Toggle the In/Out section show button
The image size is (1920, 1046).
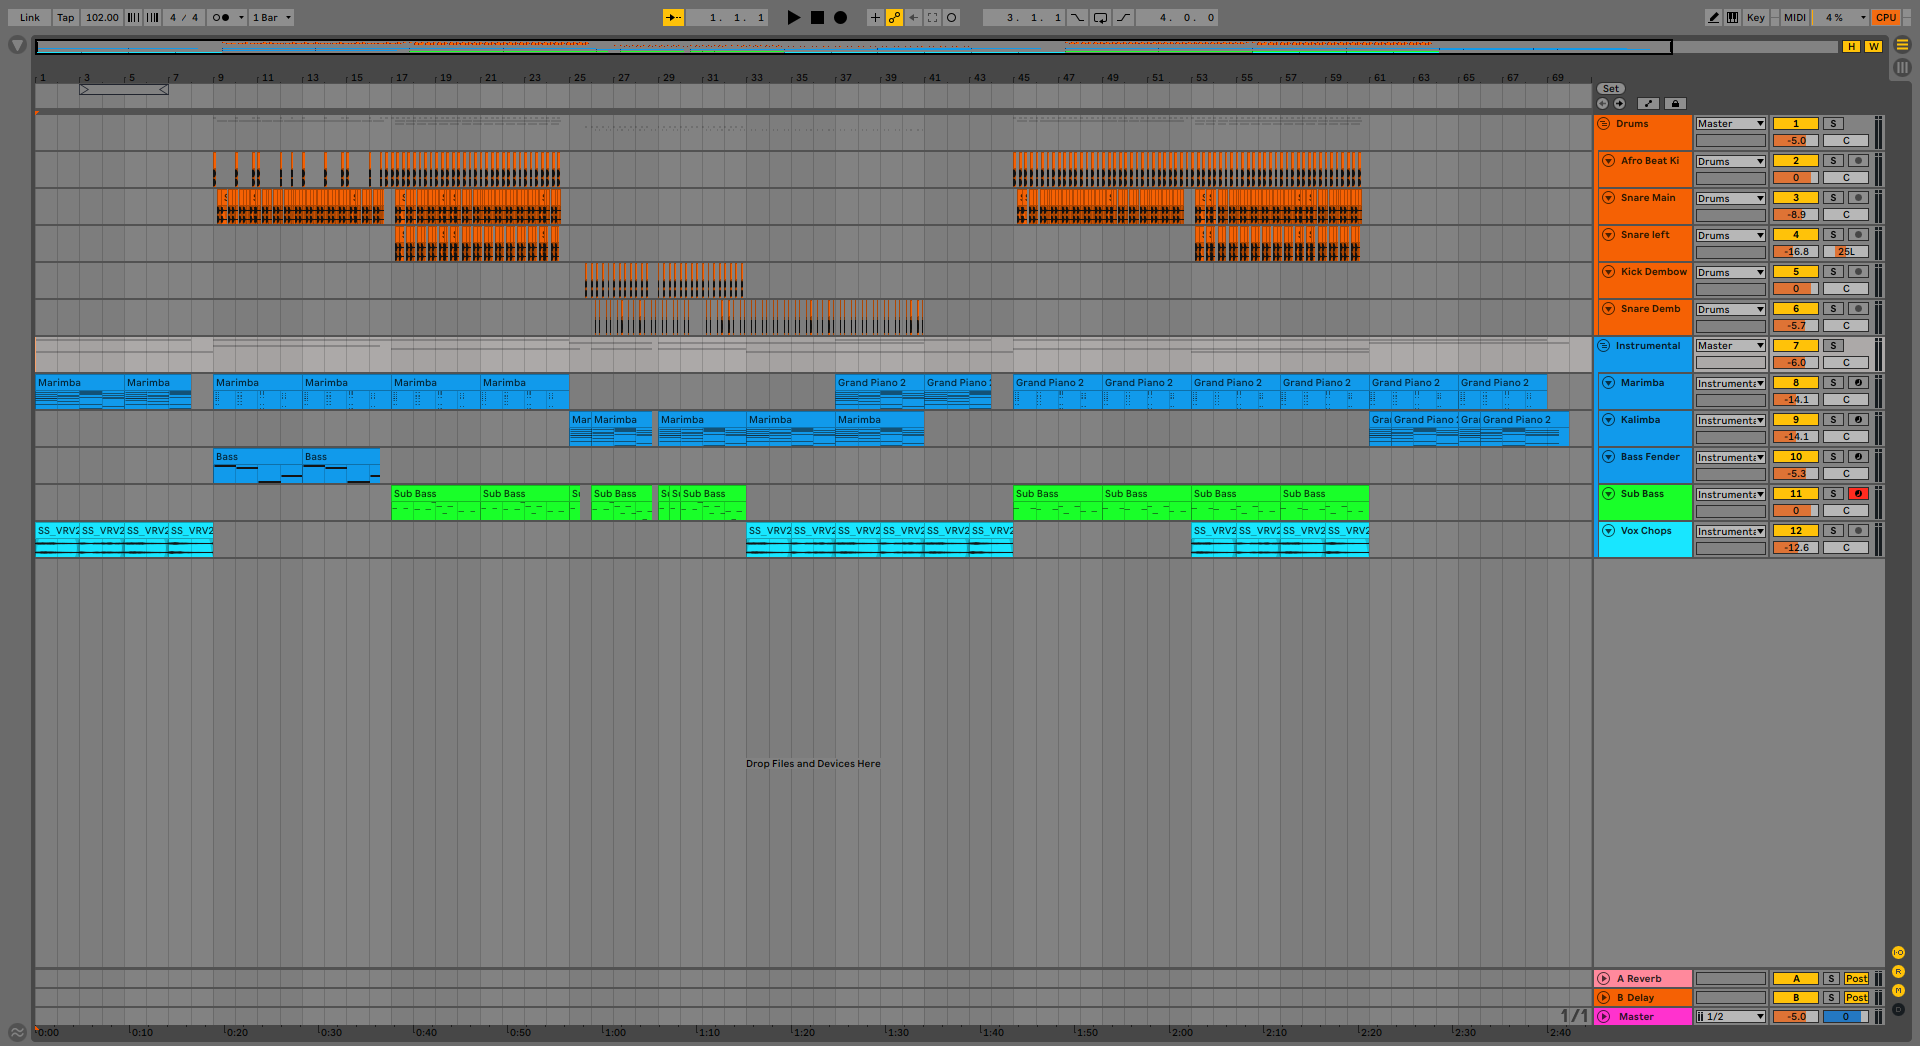tap(1898, 953)
